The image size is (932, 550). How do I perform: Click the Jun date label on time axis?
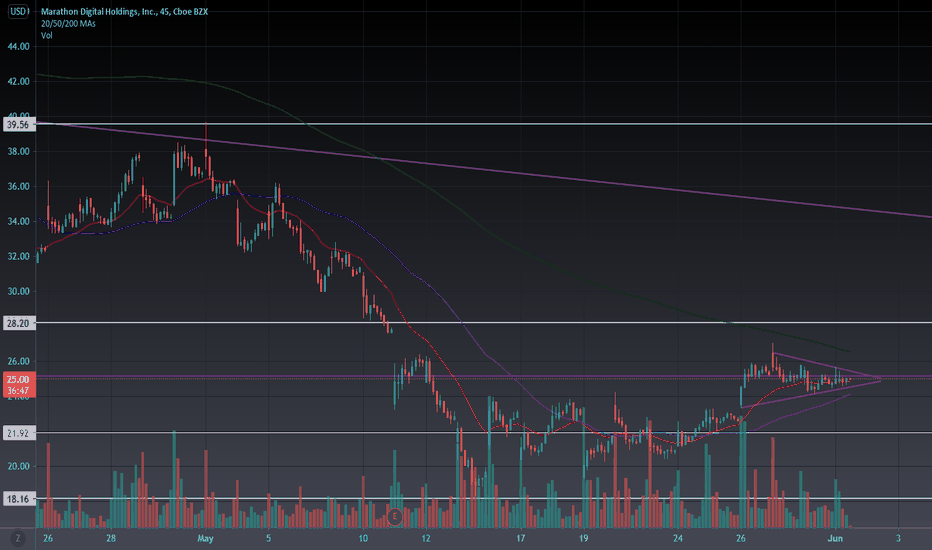tap(835, 539)
